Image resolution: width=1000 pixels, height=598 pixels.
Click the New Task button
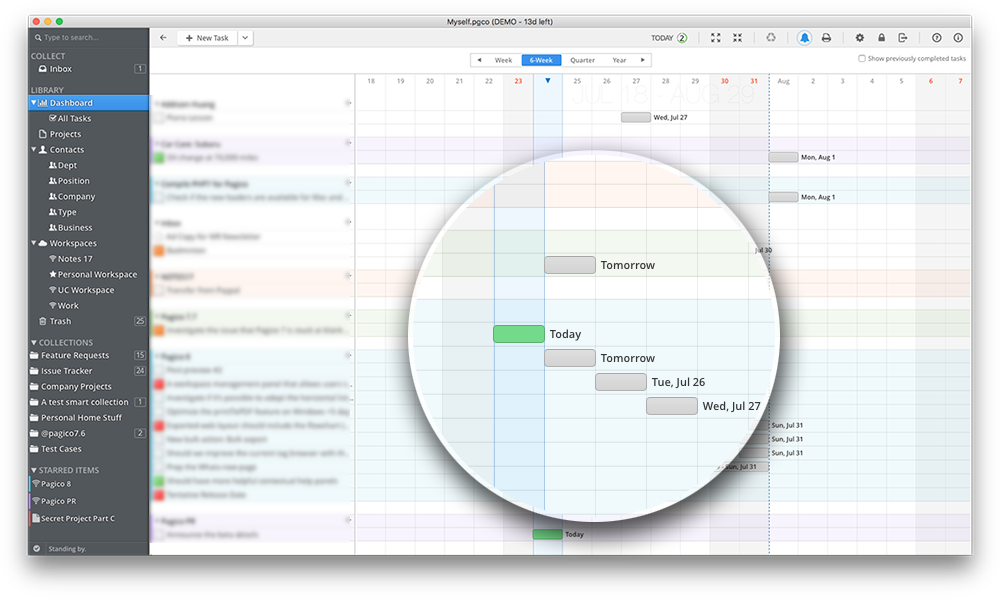(x=207, y=38)
